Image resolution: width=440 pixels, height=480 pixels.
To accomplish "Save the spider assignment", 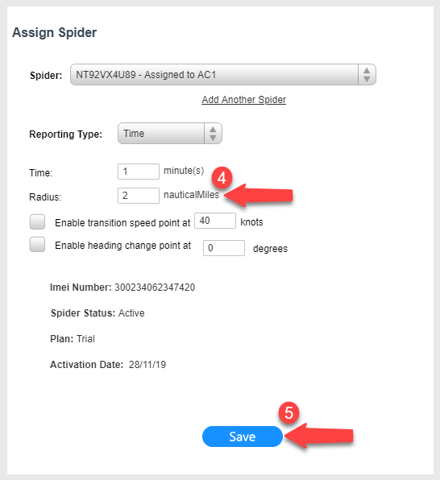I will coord(242,436).
